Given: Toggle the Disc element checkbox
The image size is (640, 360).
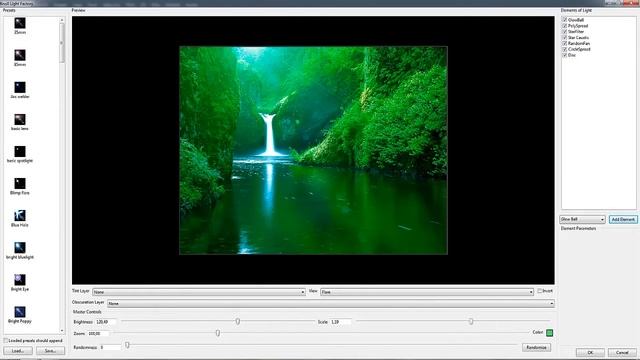Looking at the screenshot, I should click(565, 55).
